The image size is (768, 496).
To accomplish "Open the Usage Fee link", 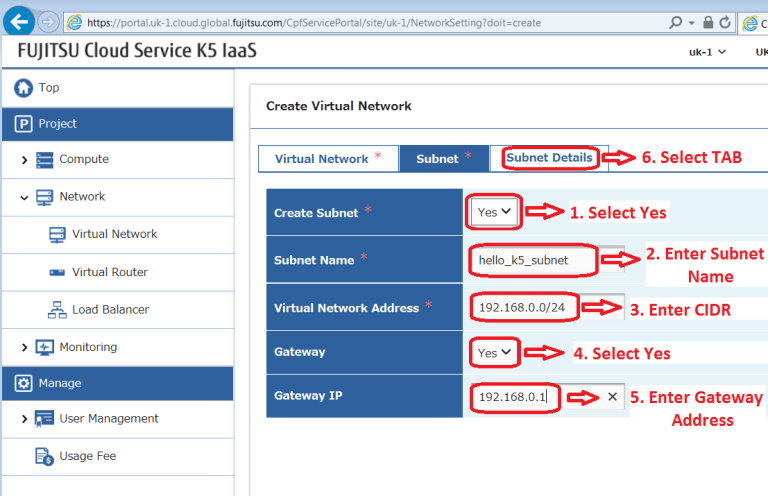I will coord(88,456).
